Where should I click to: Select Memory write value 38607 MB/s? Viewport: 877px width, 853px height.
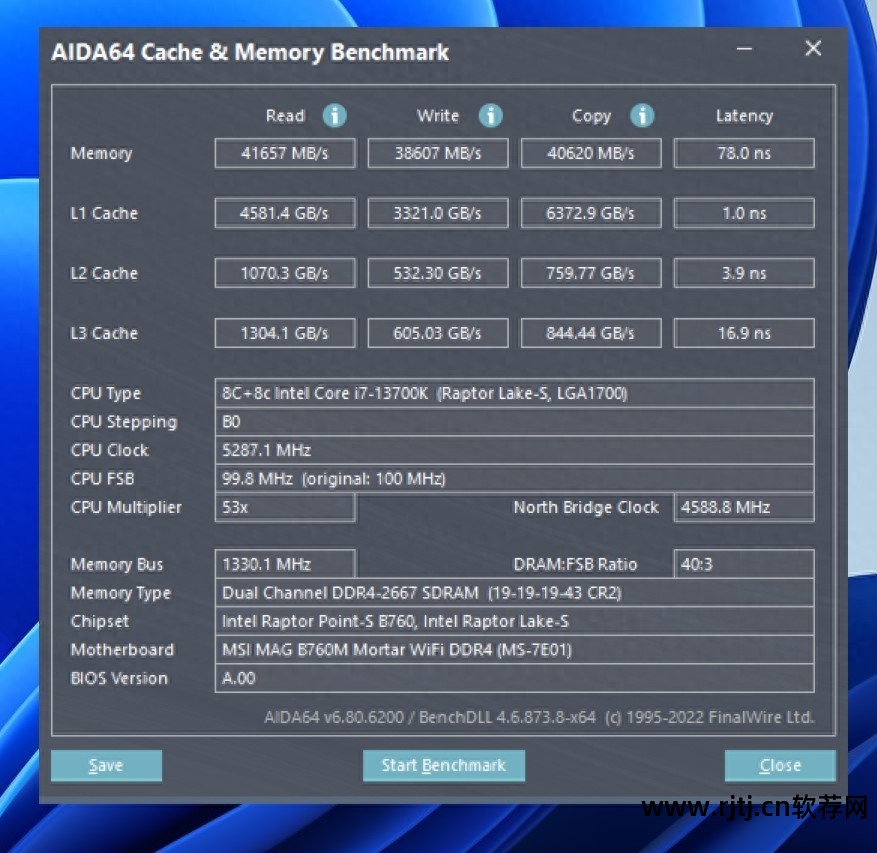438,153
